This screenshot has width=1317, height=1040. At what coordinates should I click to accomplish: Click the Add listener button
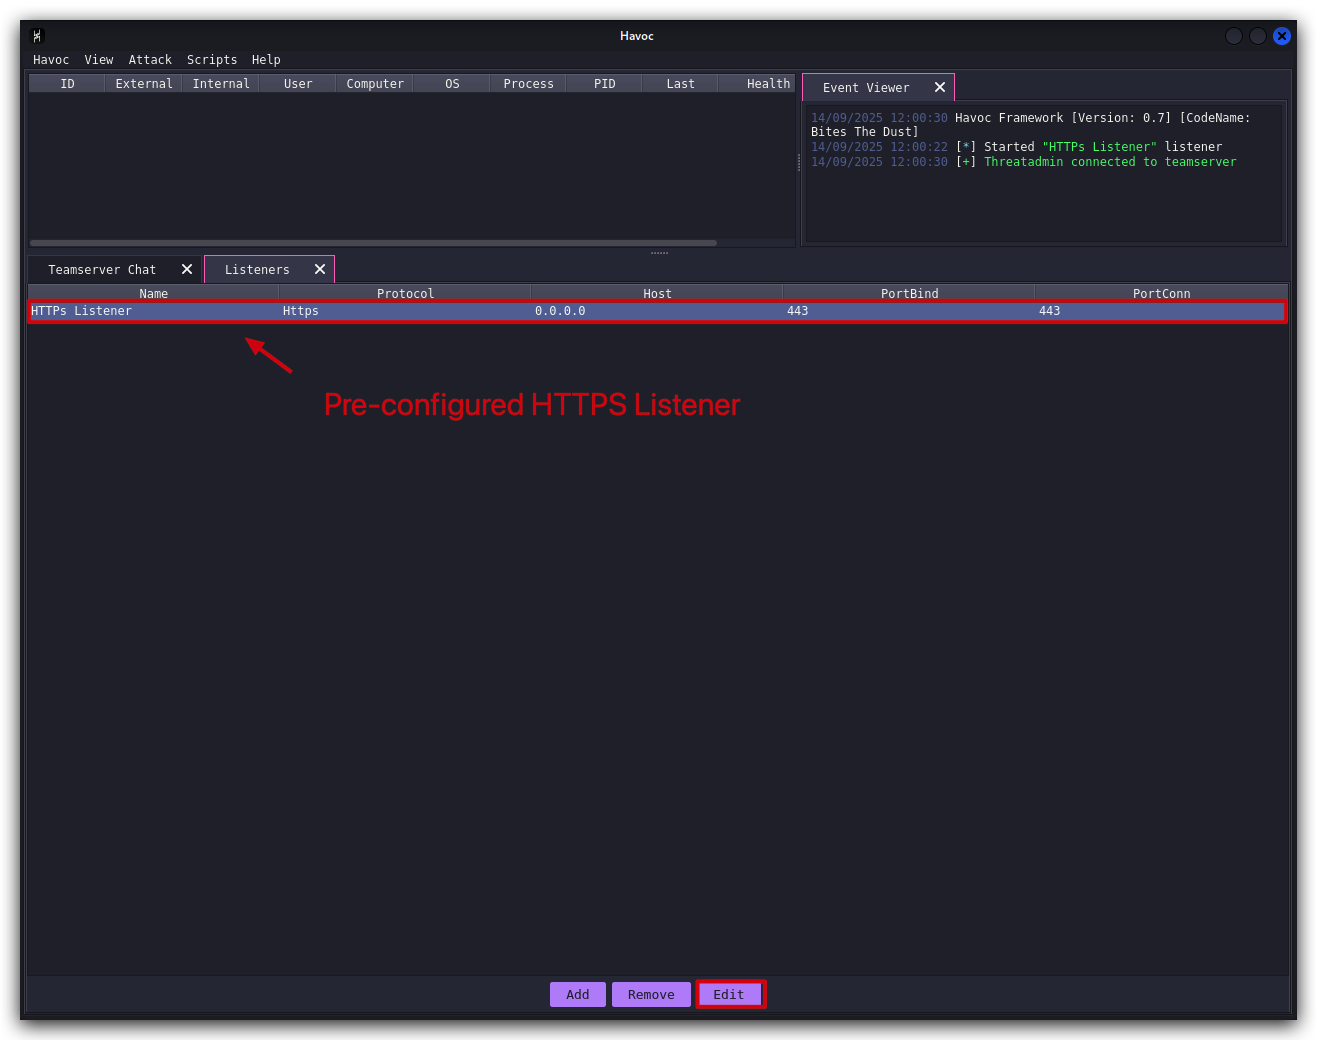coord(578,995)
